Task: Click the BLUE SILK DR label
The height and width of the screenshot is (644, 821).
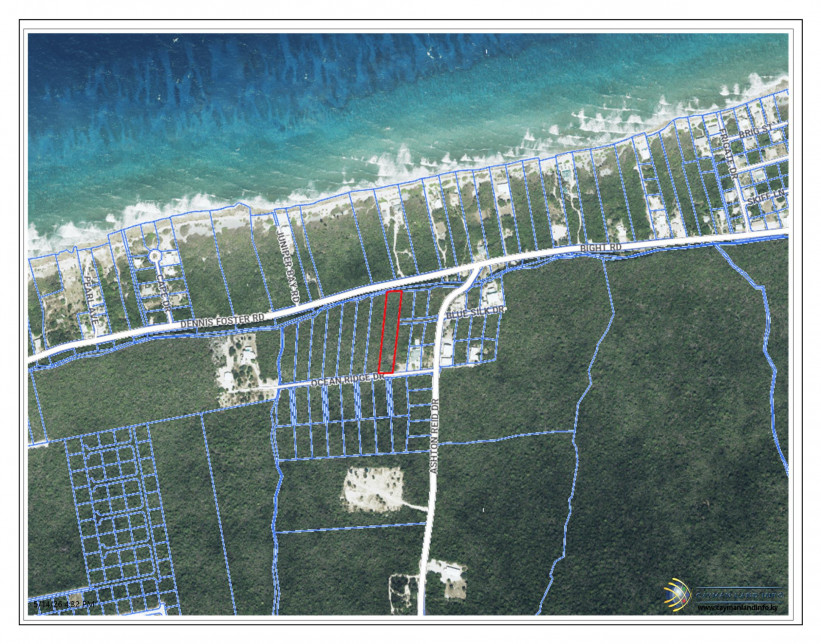Action: pyautogui.click(x=475, y=312)
